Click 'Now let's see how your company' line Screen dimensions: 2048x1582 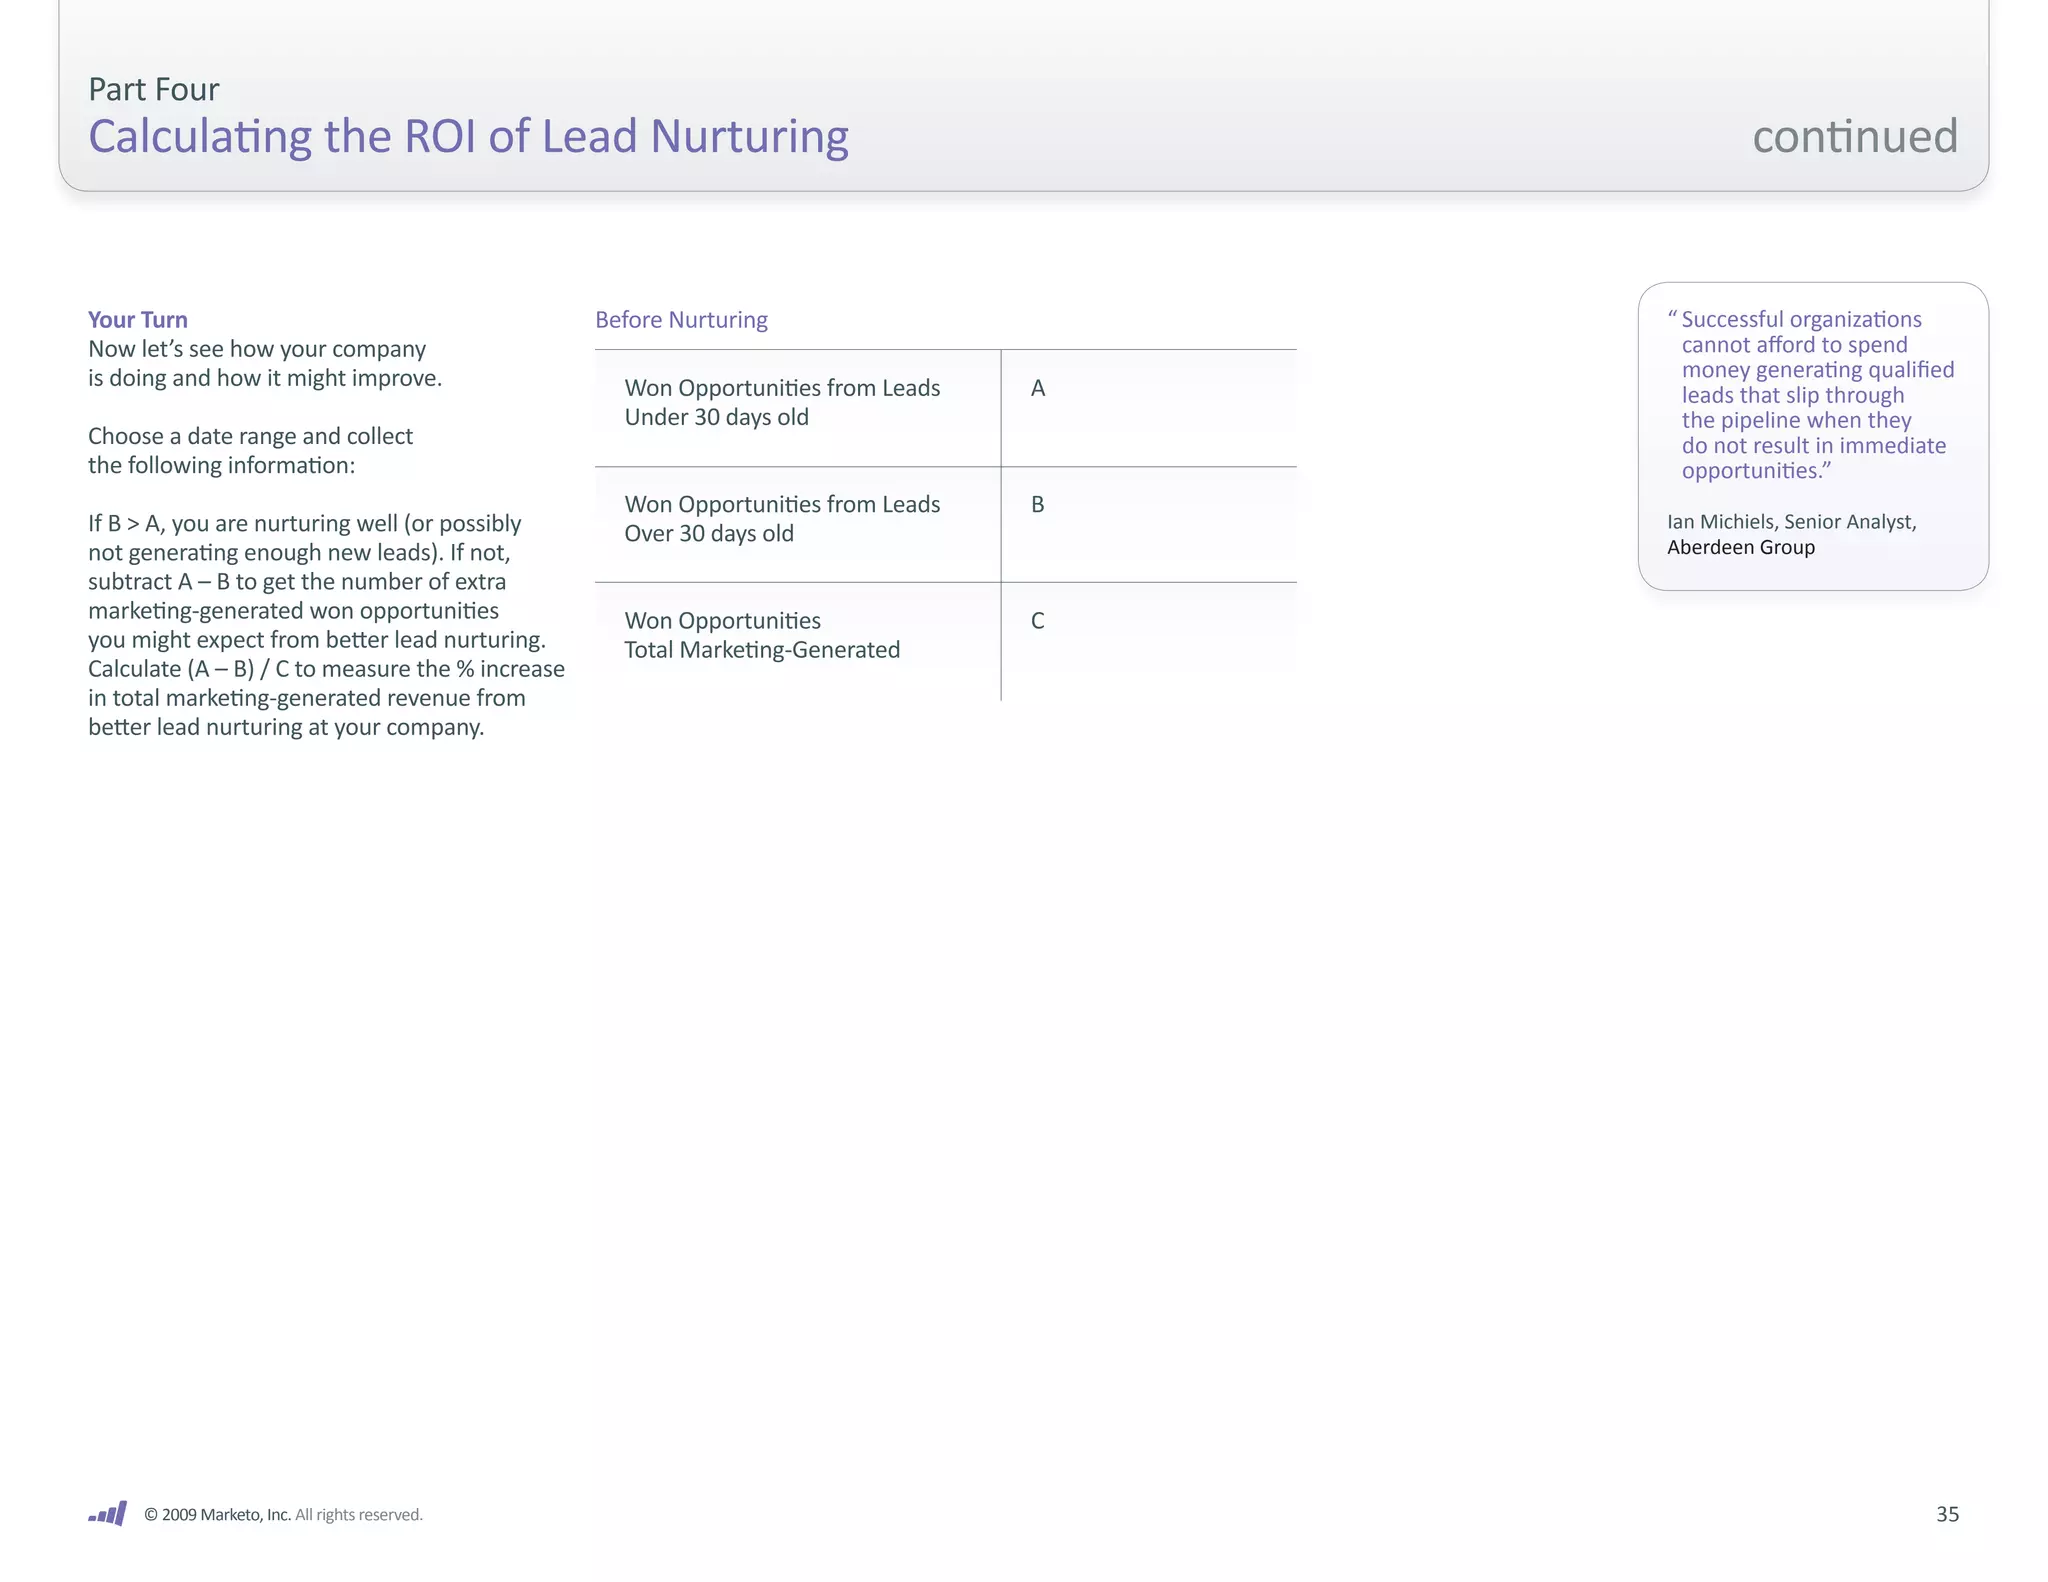(257, 349)
